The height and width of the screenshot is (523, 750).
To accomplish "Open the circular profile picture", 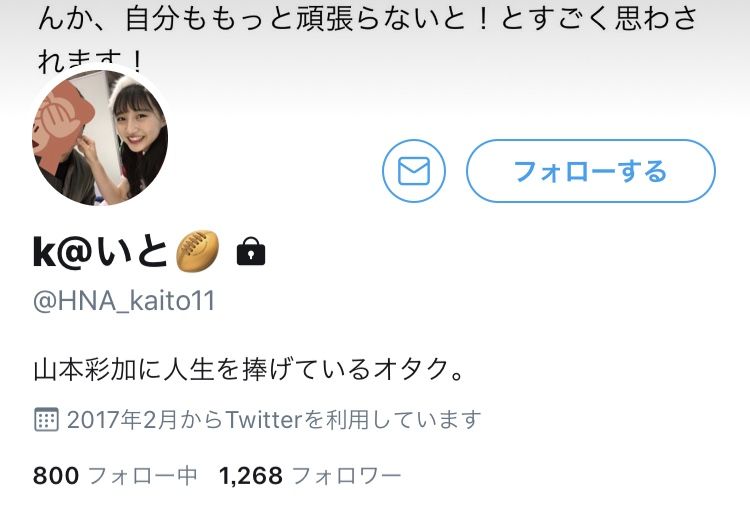I will coord(100,137).
